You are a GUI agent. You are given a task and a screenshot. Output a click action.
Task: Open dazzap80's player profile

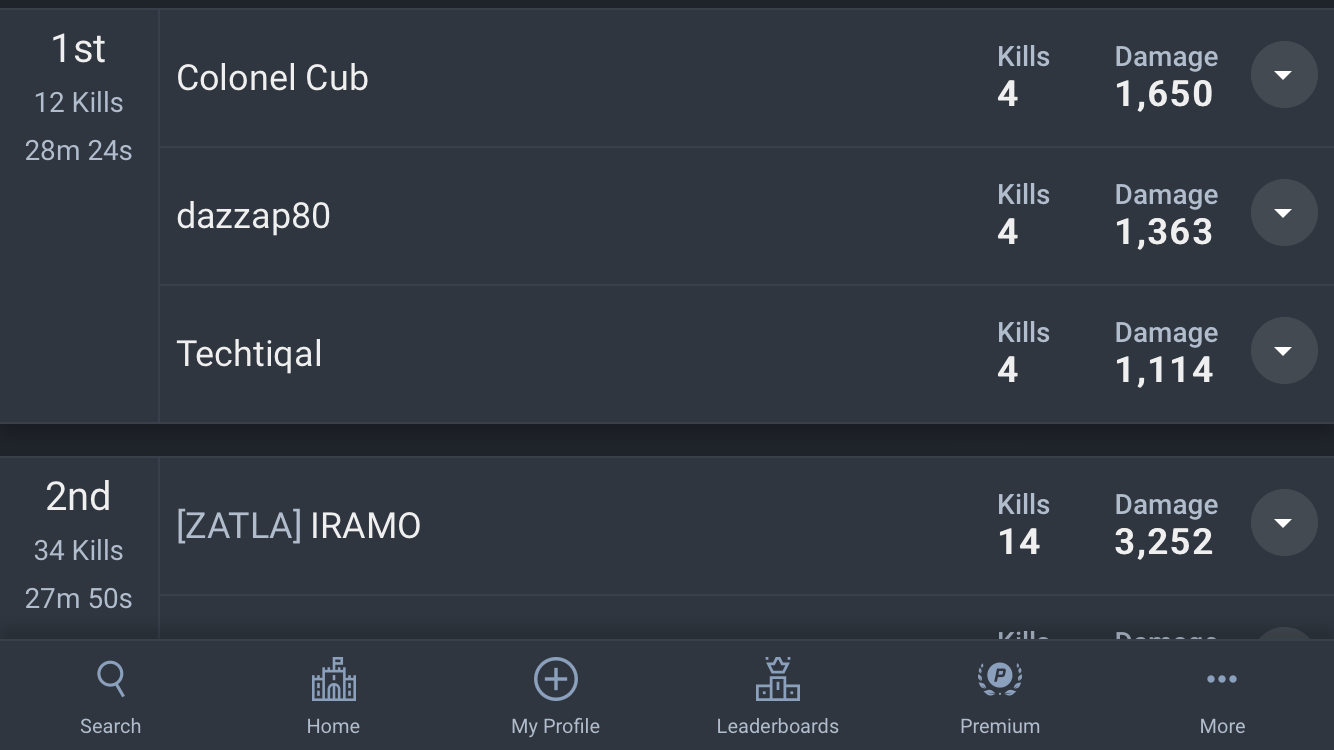(253, 216)
